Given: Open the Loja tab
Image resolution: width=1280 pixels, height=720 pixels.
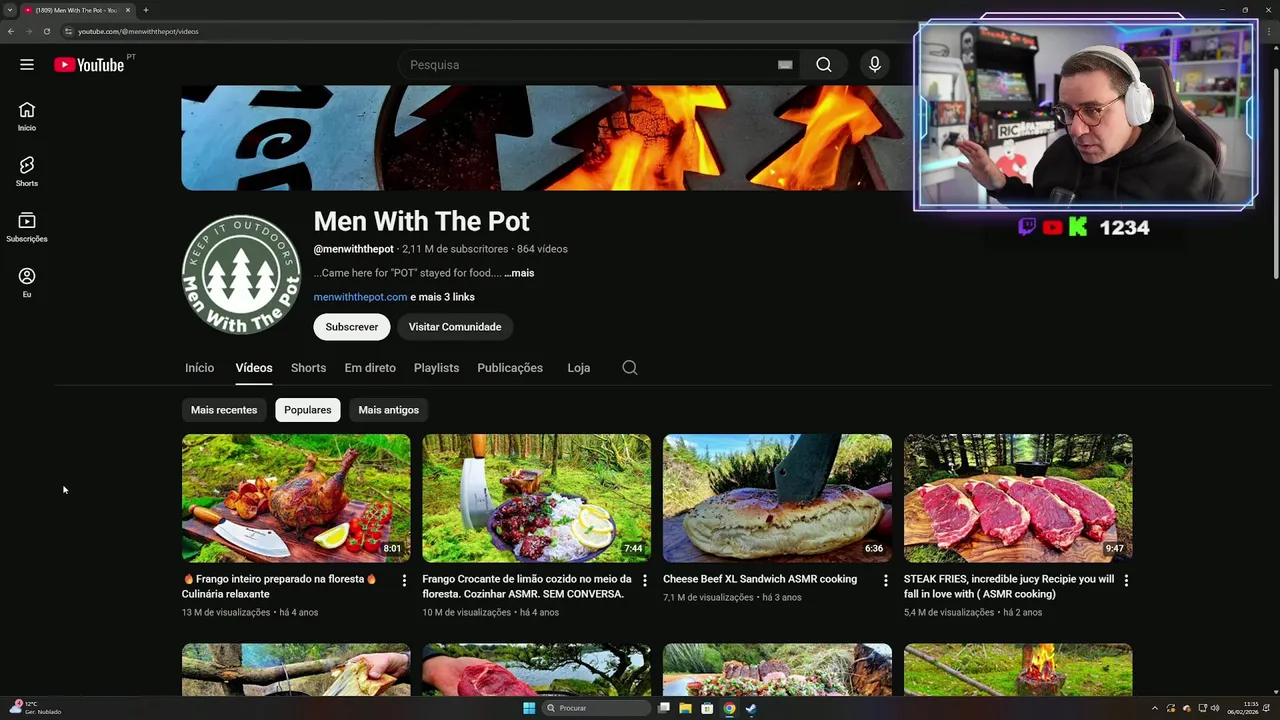Looking at the screenshot, I should coord(578,368).
